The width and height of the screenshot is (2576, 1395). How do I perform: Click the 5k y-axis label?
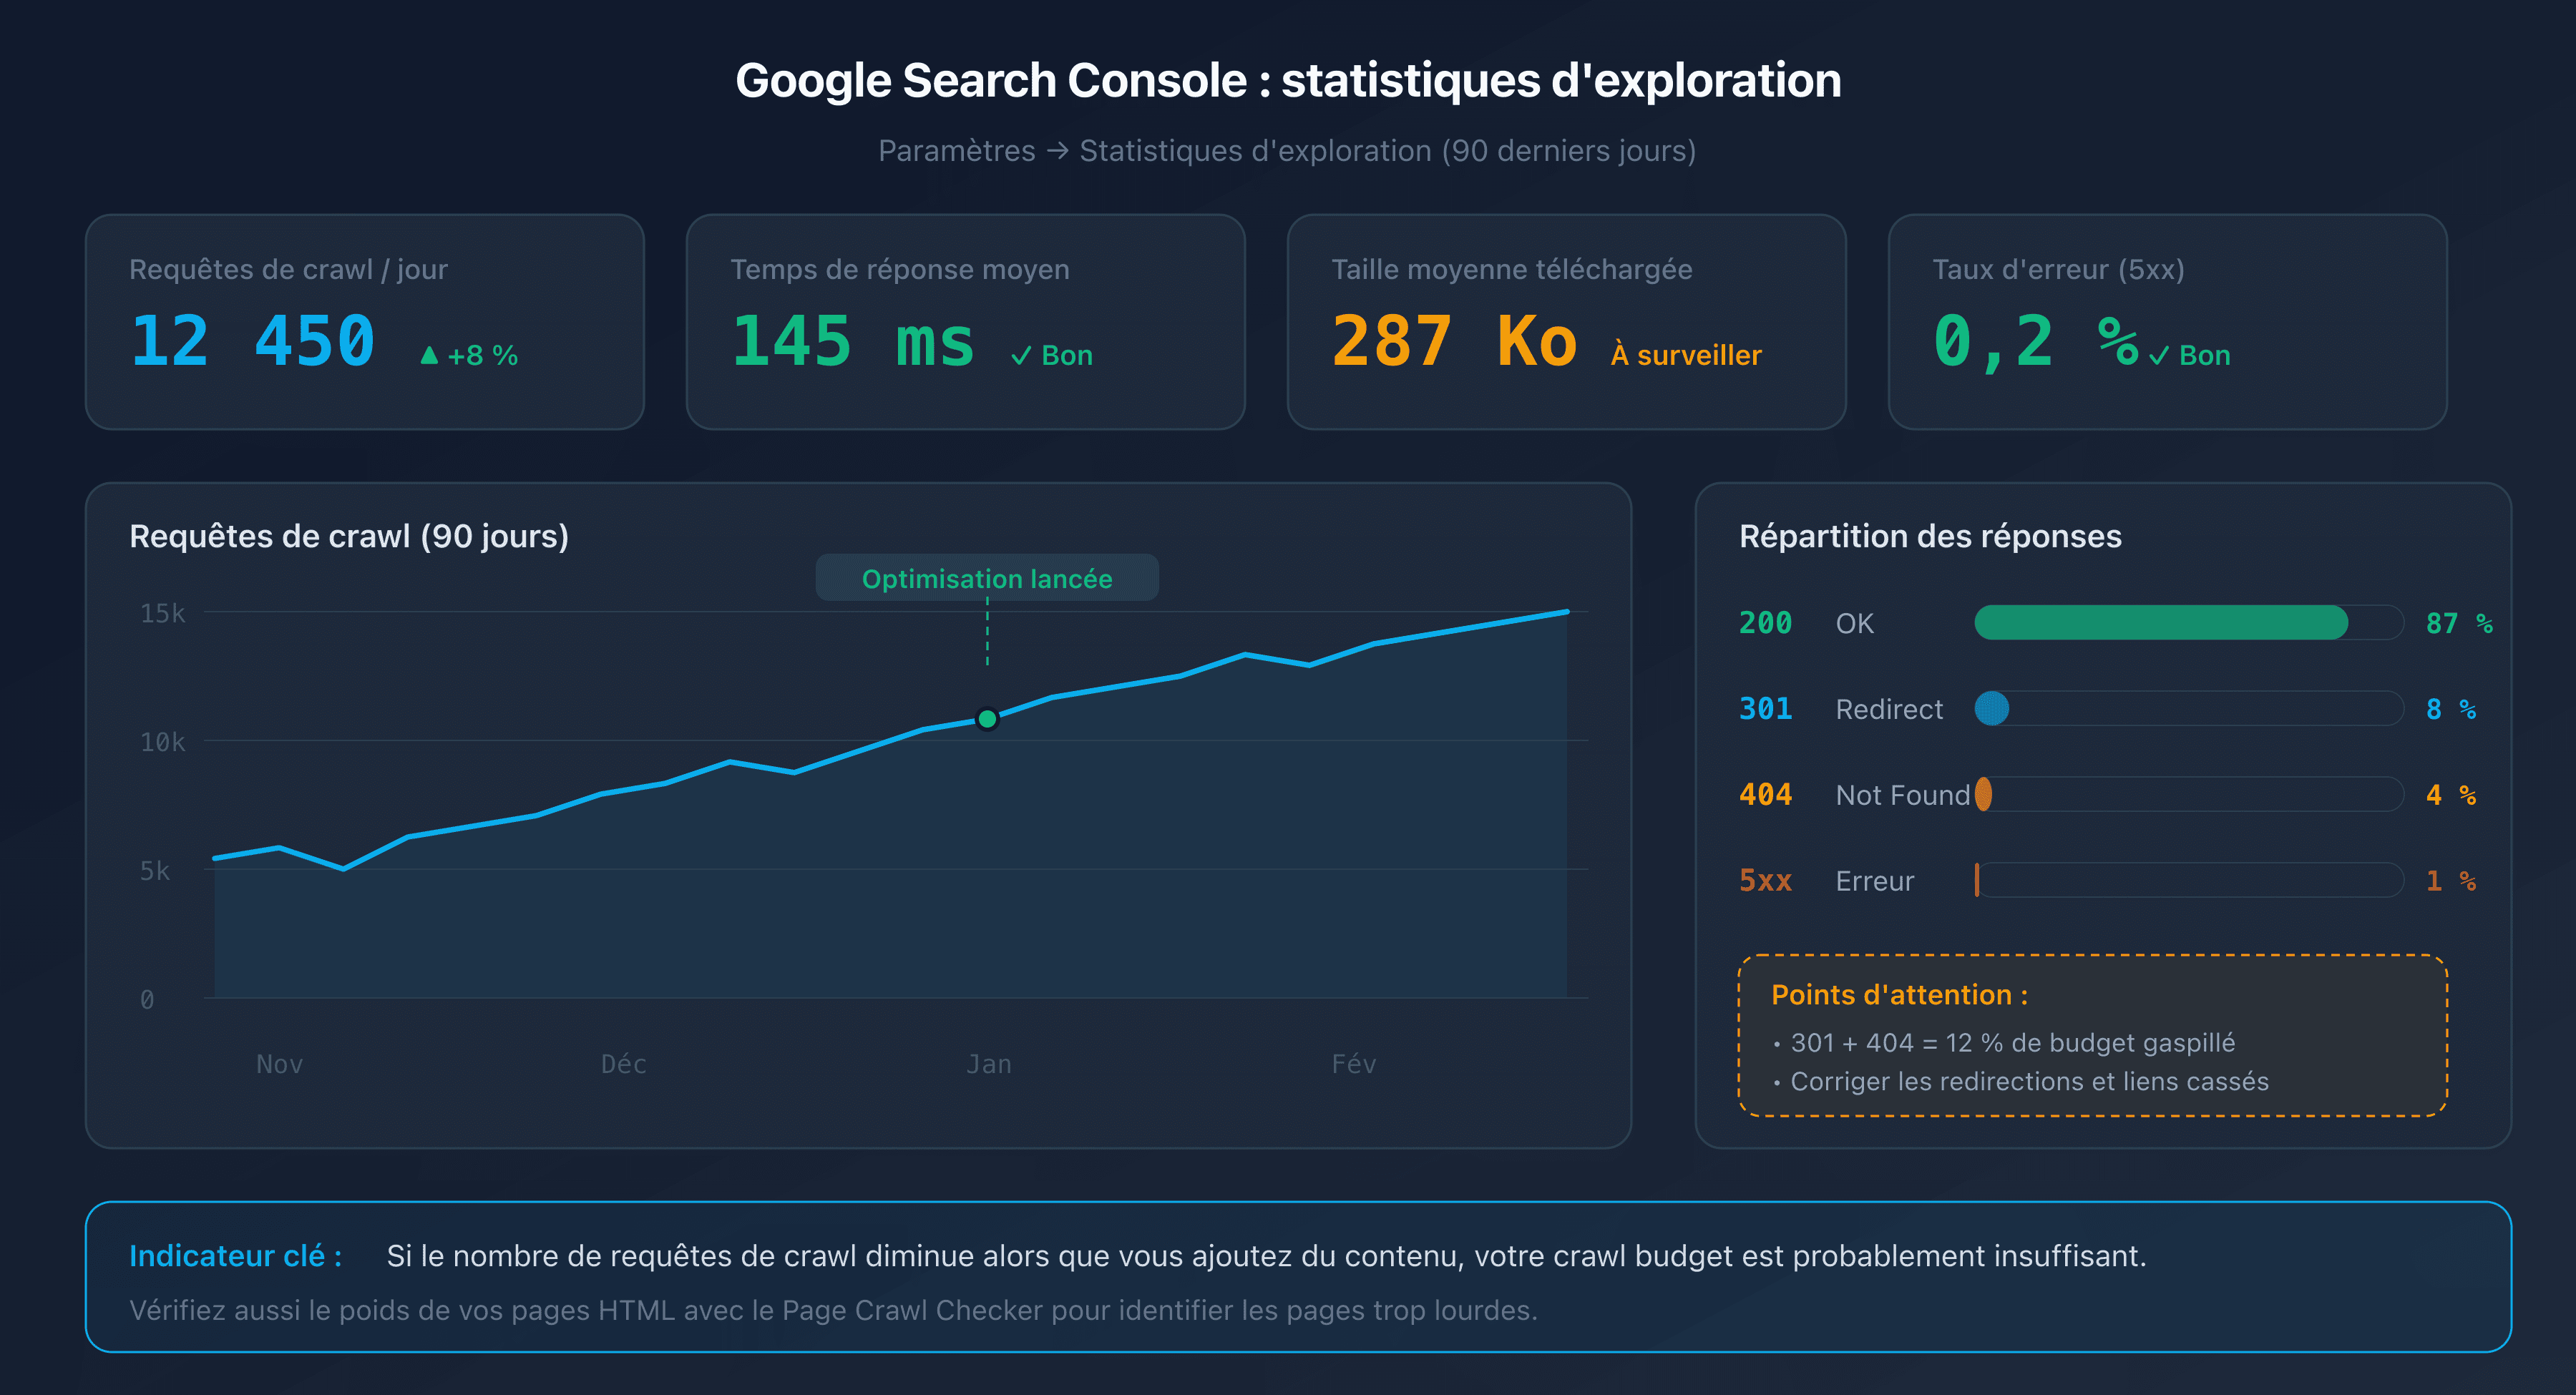coord(155,871)
